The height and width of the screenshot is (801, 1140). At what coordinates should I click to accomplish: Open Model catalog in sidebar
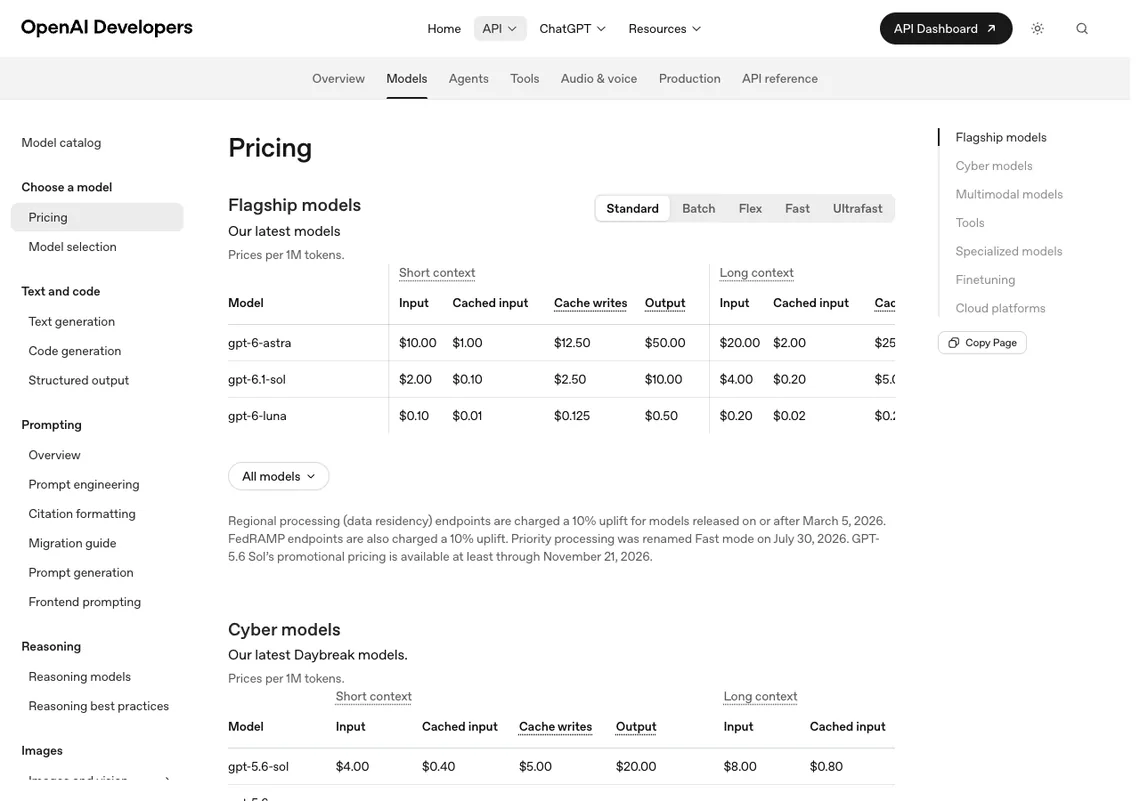click(61, 142)
